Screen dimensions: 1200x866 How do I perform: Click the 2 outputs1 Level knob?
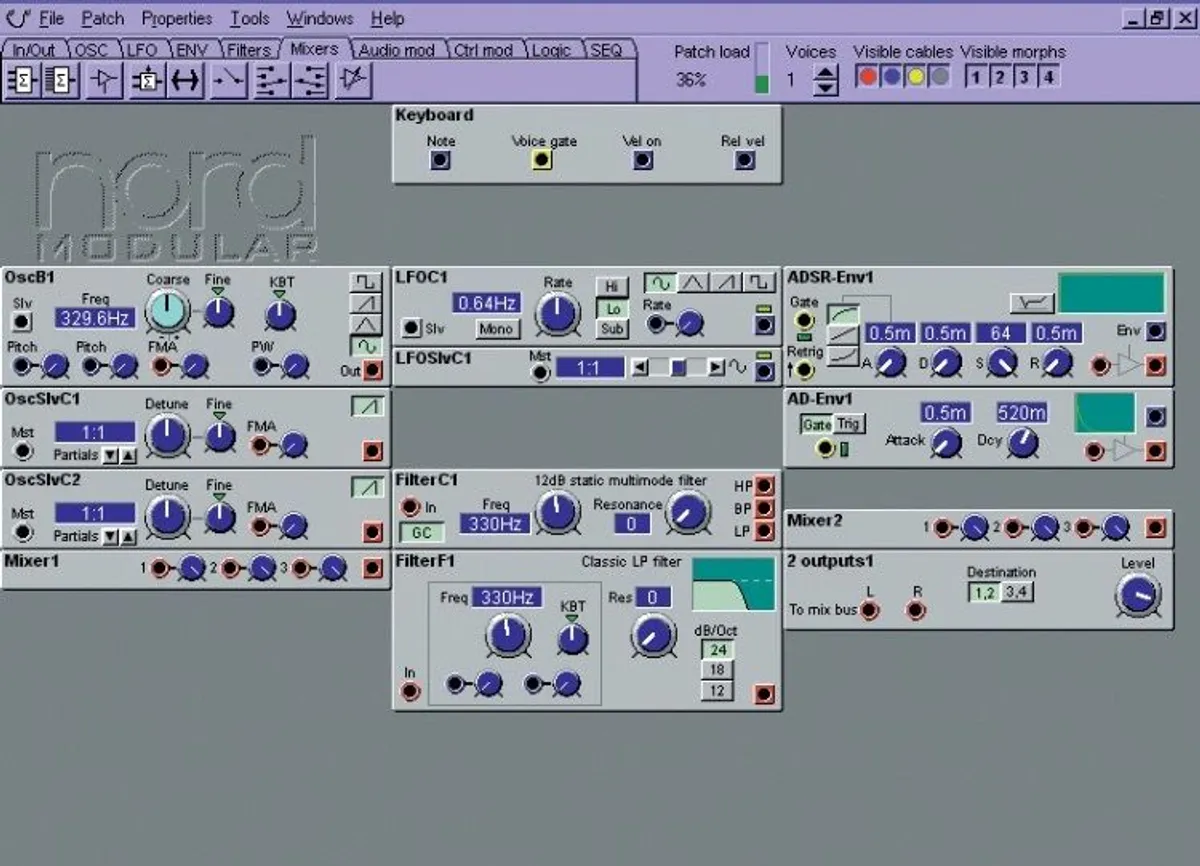(1138, 594)
